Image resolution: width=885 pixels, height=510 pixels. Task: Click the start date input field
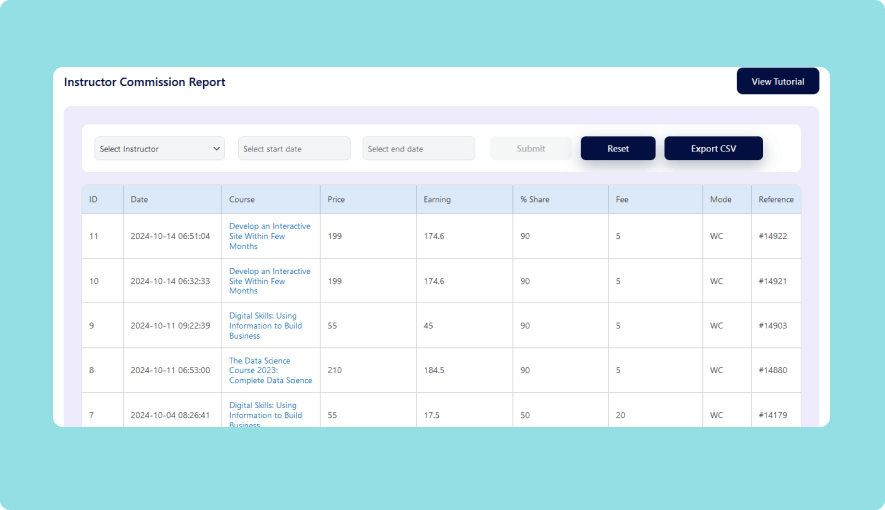[x=294, y=149]
